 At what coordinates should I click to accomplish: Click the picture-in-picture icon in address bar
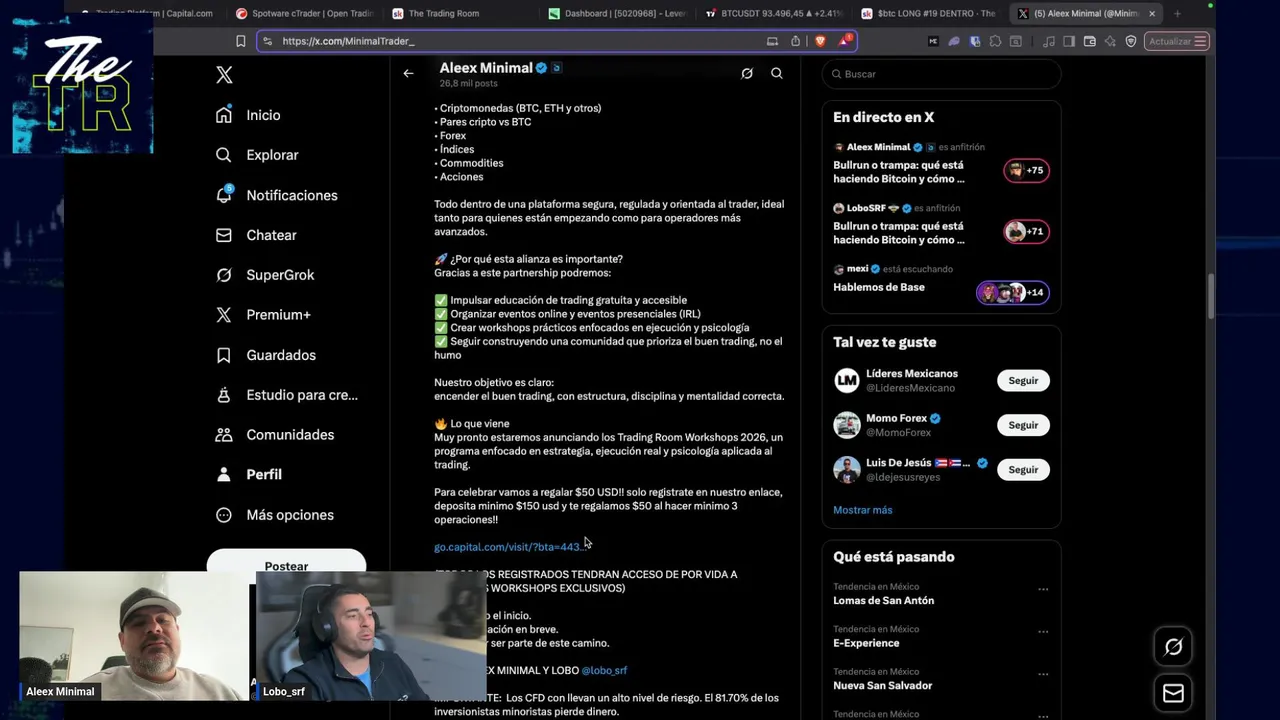tap(772, 41)
